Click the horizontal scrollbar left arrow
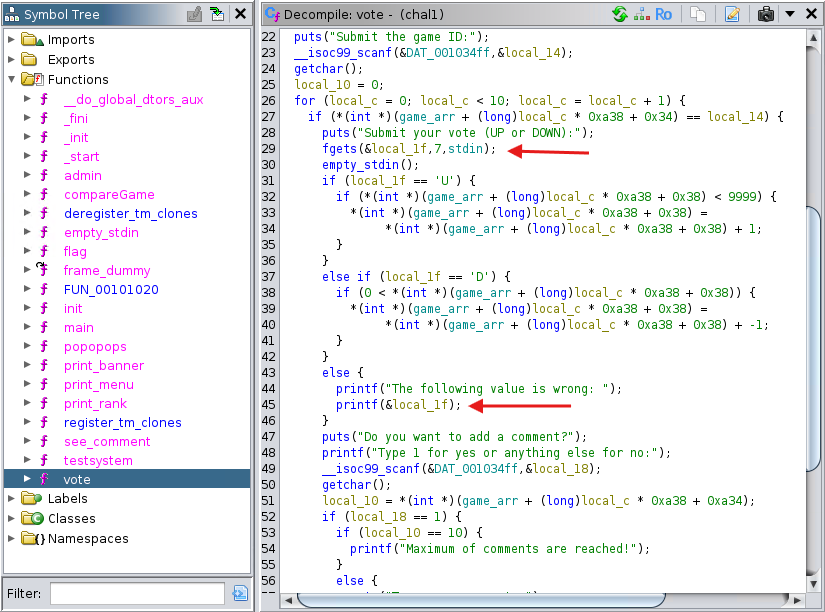The width and height of the screenshot is (825, 612). coord(288,600)
